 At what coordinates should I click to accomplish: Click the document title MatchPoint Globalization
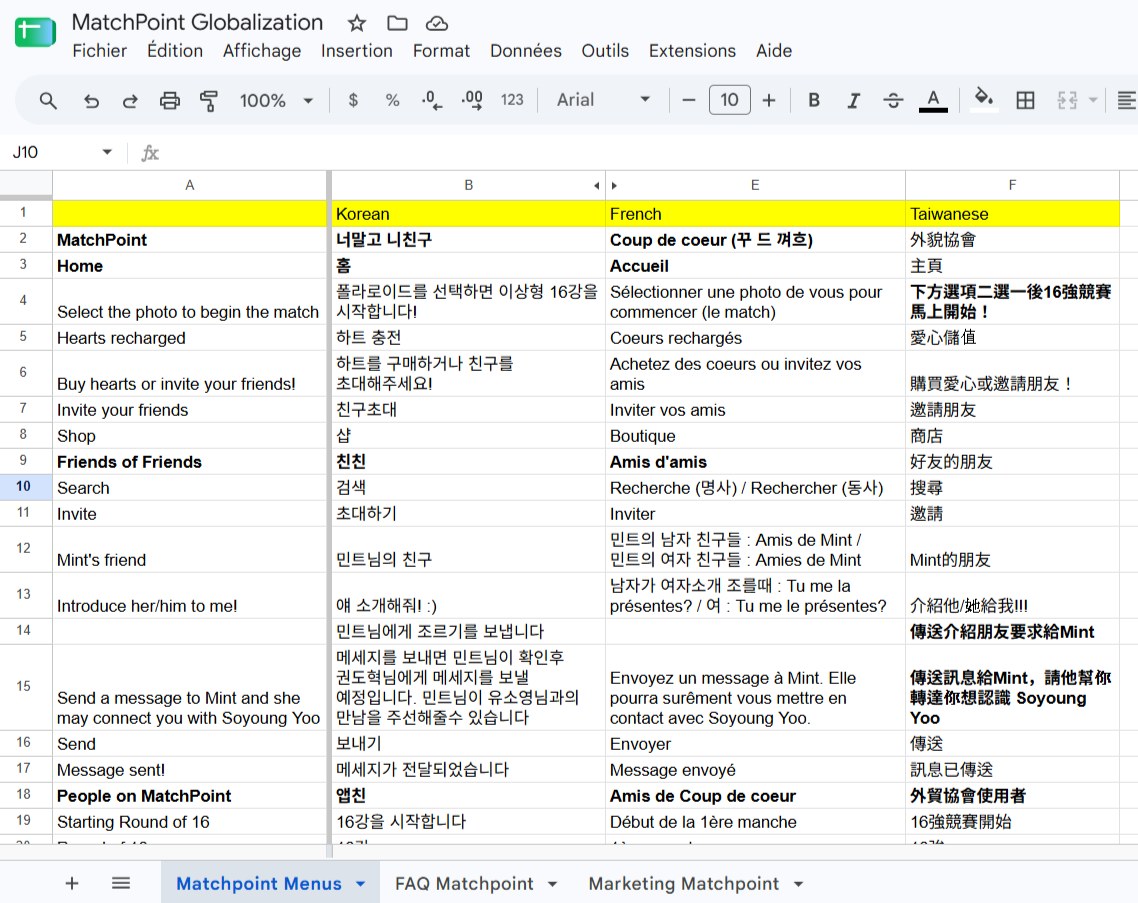[x=197, y=23]
